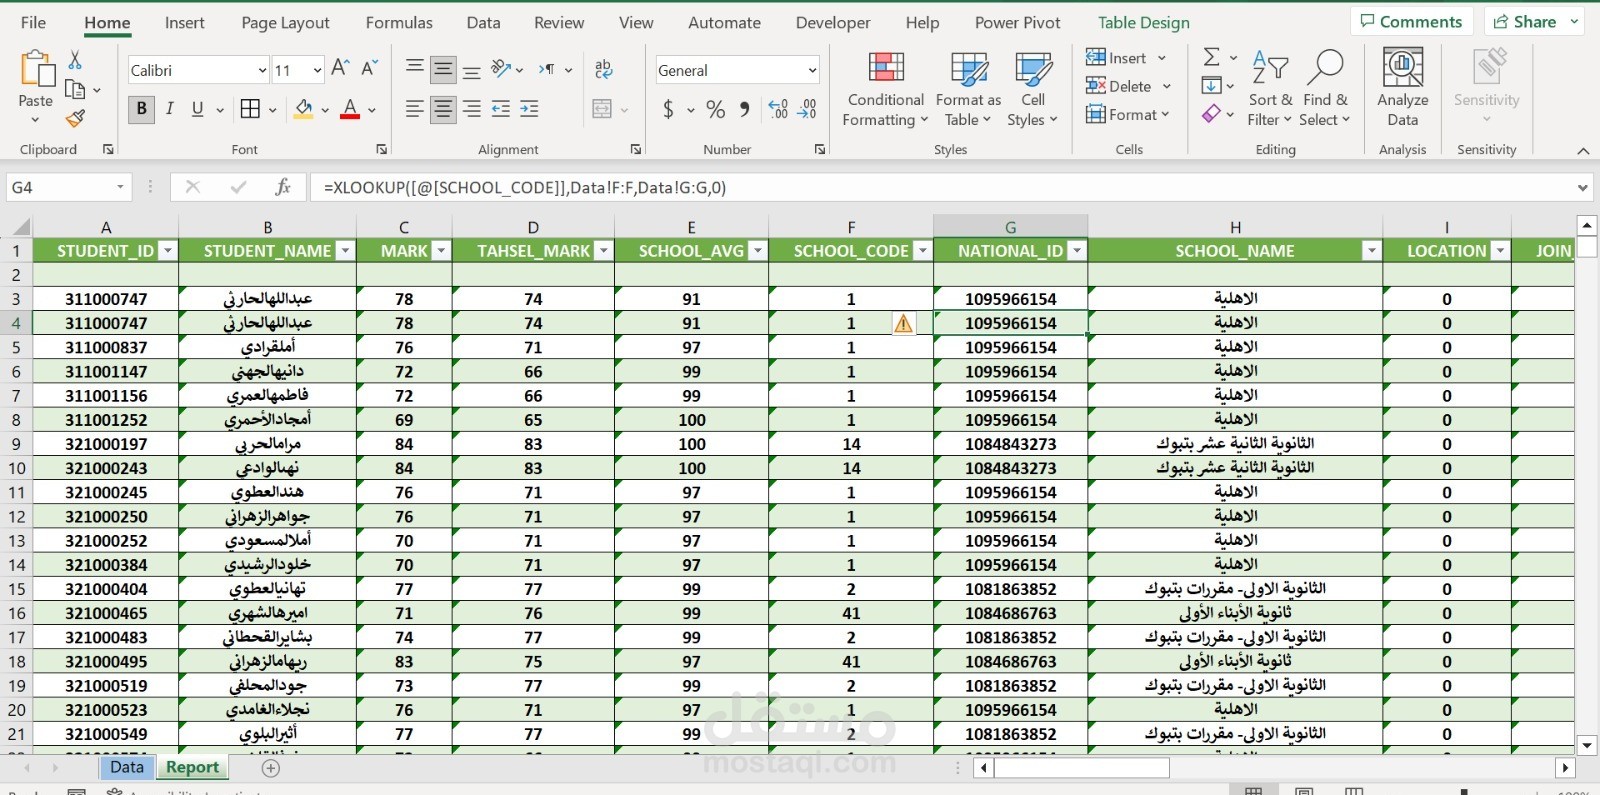Click the Format Painter brush icon
This screenshot has height=795, width=1600.
click(75, 118)
